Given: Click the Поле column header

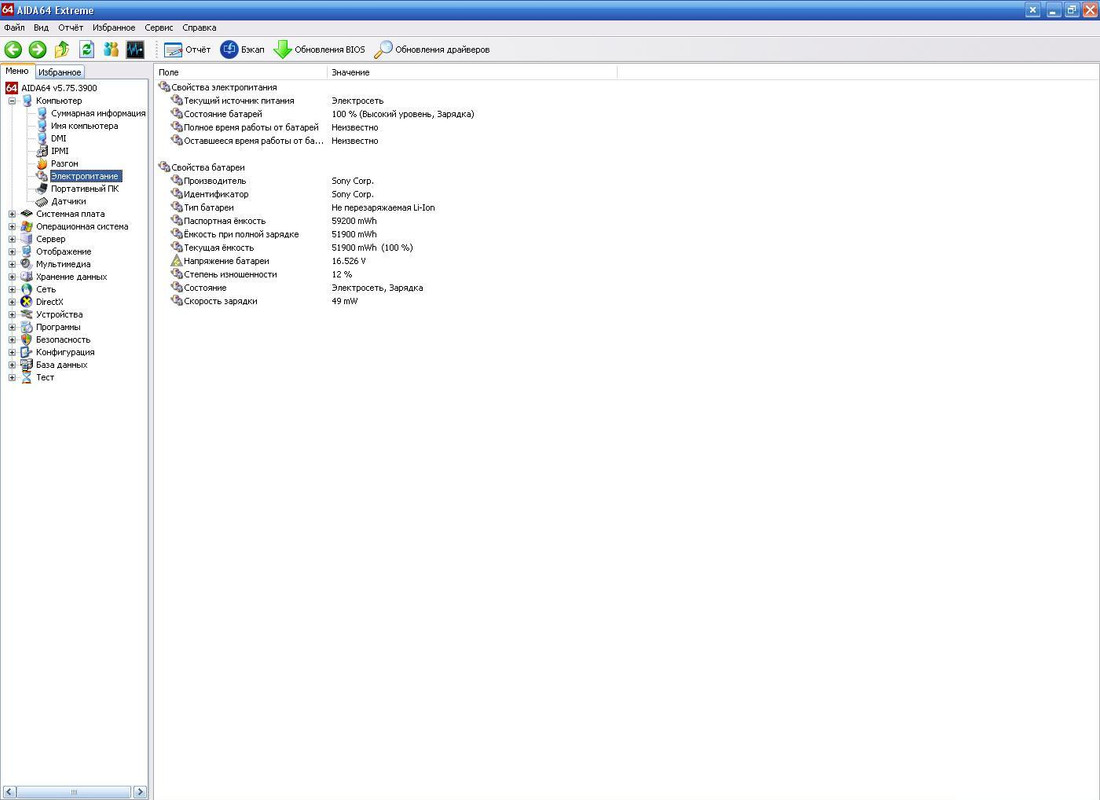Looking at the screenshot, I should pos(241,72).
